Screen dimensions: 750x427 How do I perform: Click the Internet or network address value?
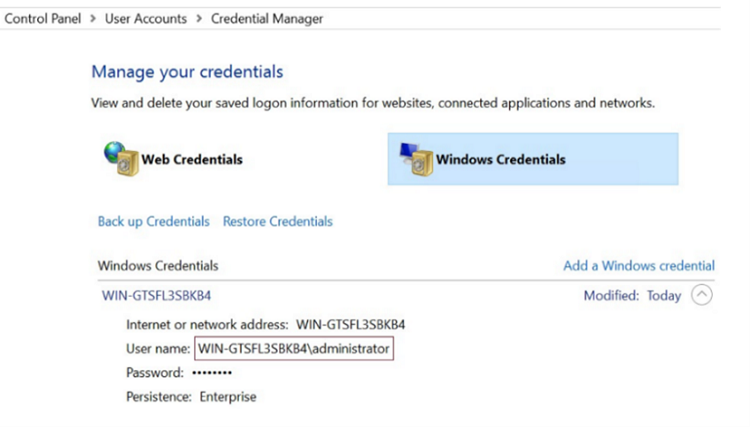point(351,325)
